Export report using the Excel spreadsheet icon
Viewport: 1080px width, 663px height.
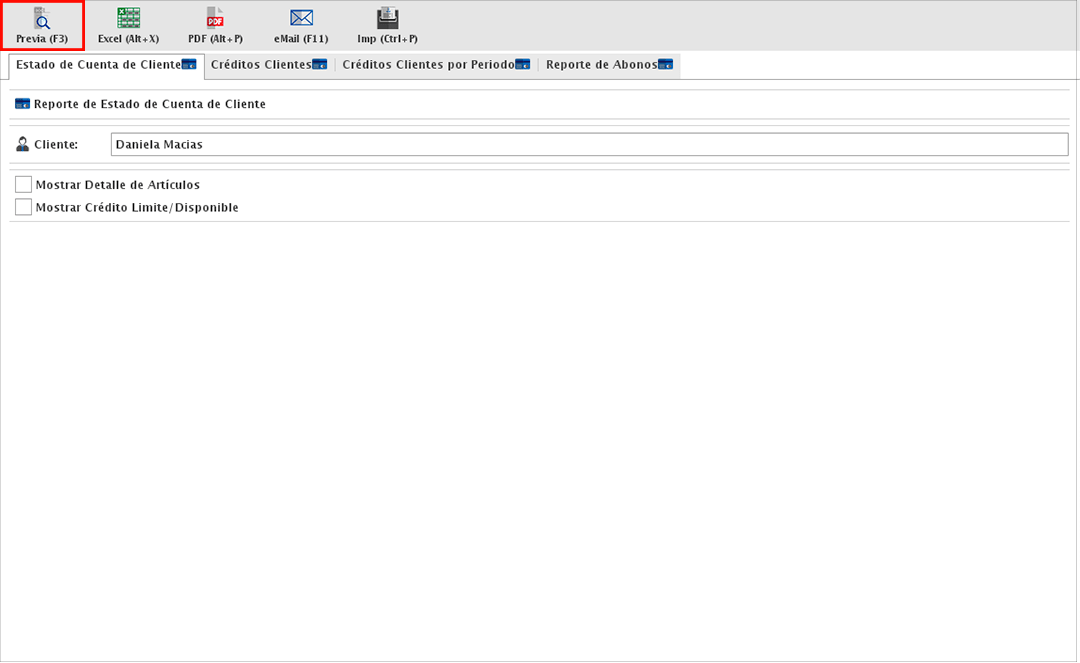pos(128,18)
